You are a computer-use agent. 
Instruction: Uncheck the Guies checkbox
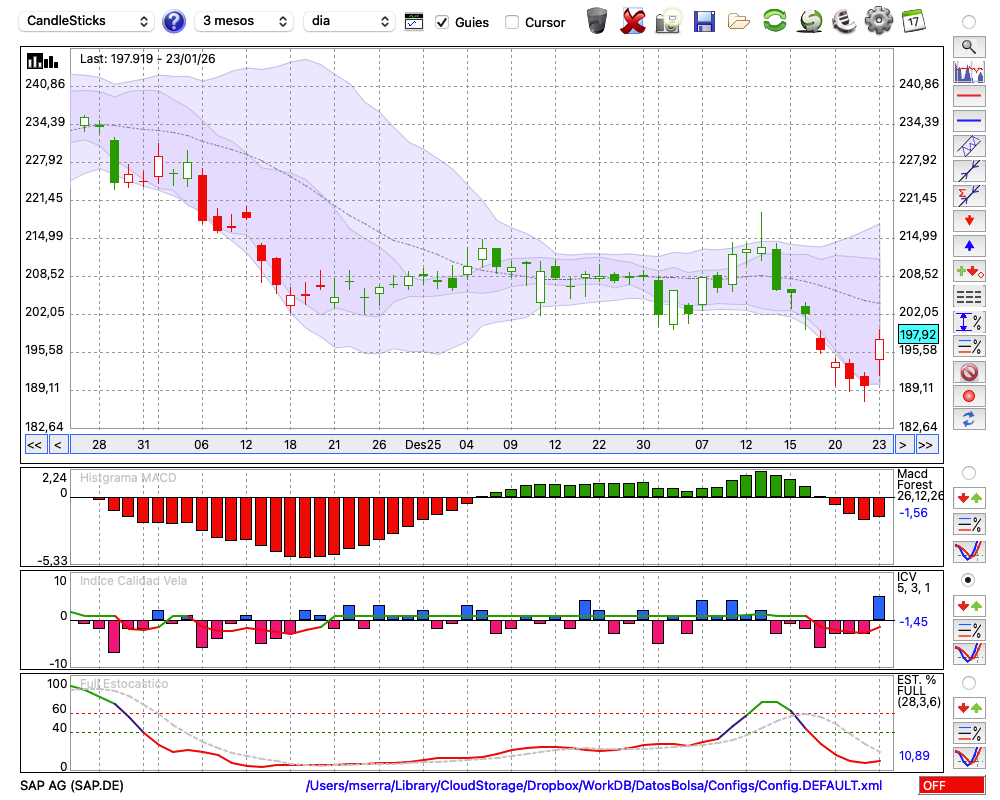(442, 22)
